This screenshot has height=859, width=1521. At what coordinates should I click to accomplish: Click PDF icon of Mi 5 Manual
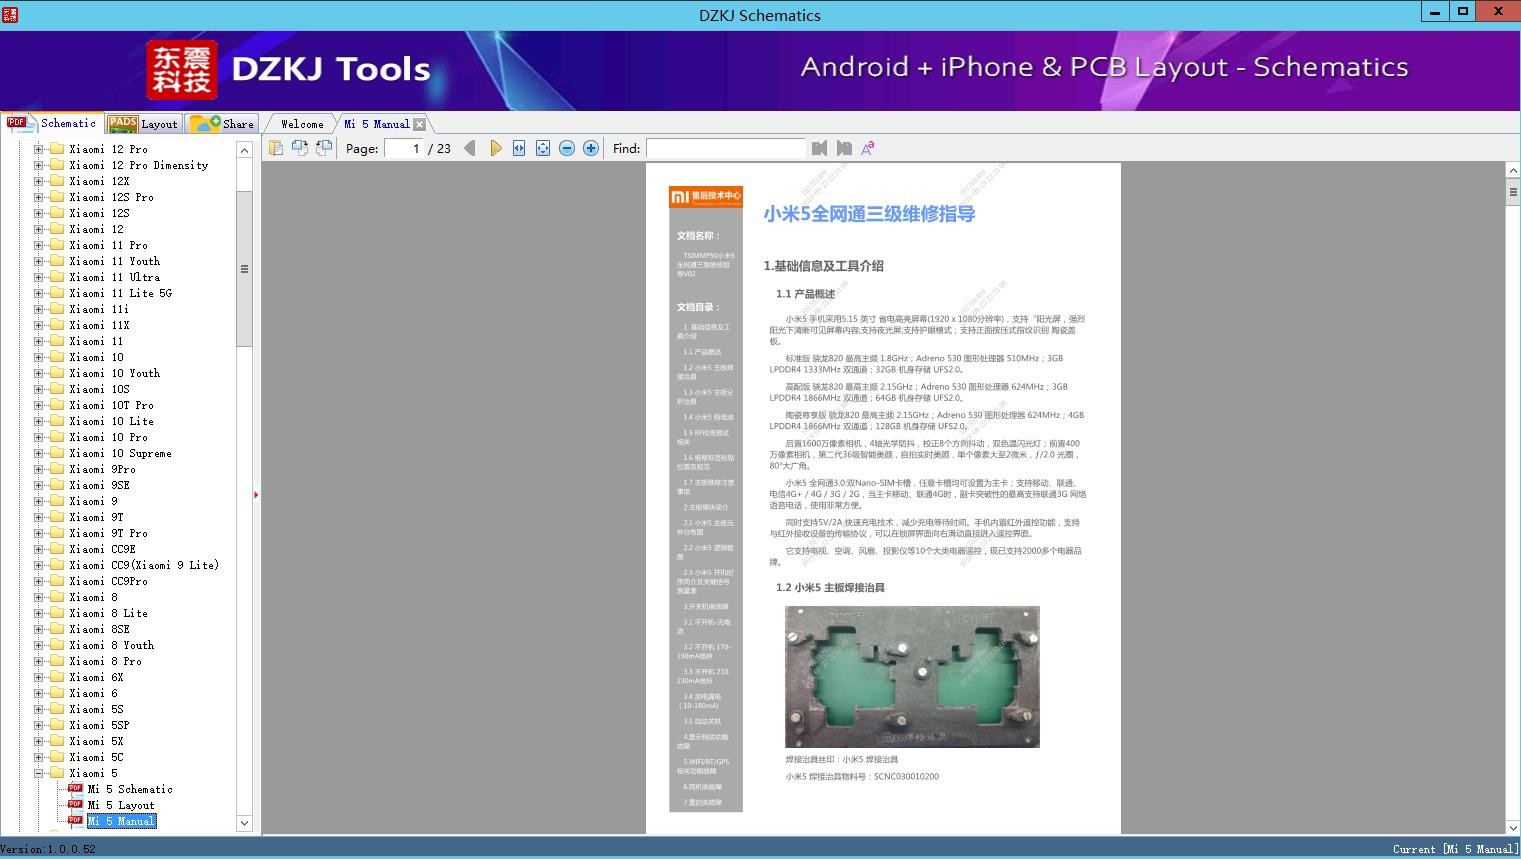[75, 821]
